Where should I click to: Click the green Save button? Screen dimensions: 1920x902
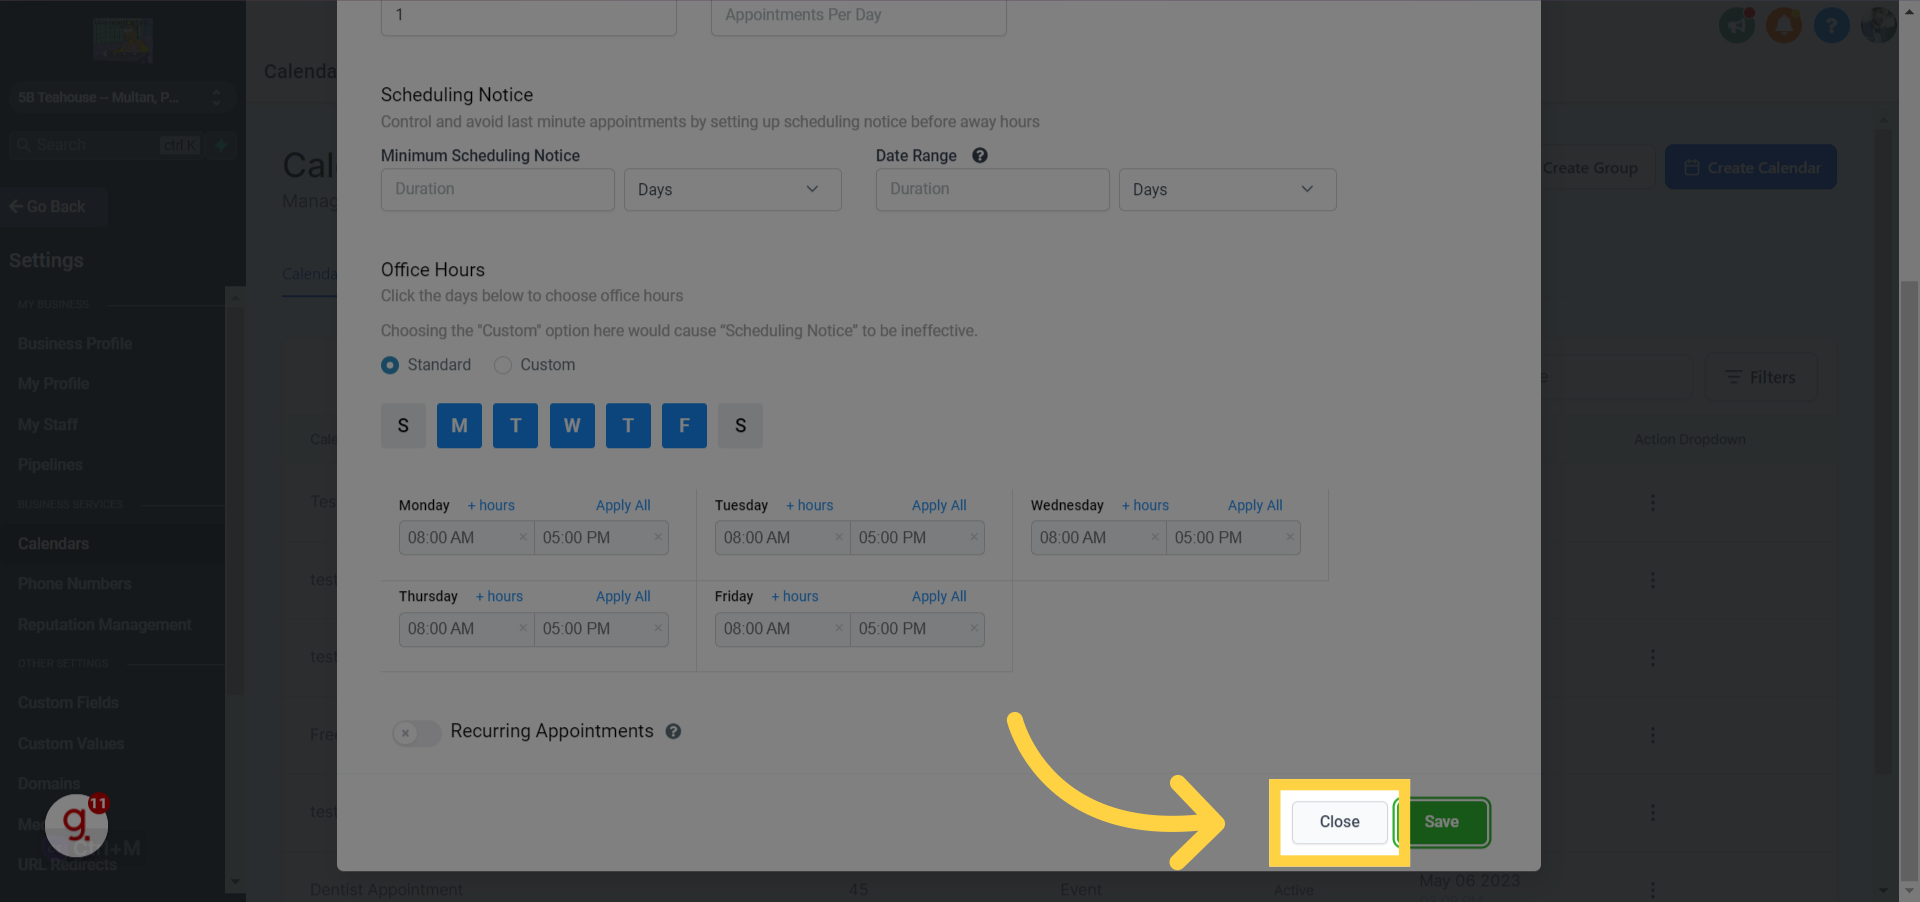tap(1441, 822)
